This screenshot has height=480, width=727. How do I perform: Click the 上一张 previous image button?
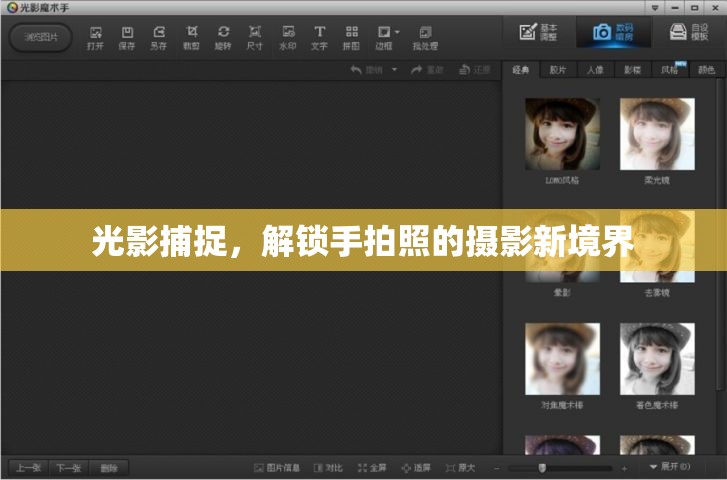pyautogui.click(x=28, y=468)
